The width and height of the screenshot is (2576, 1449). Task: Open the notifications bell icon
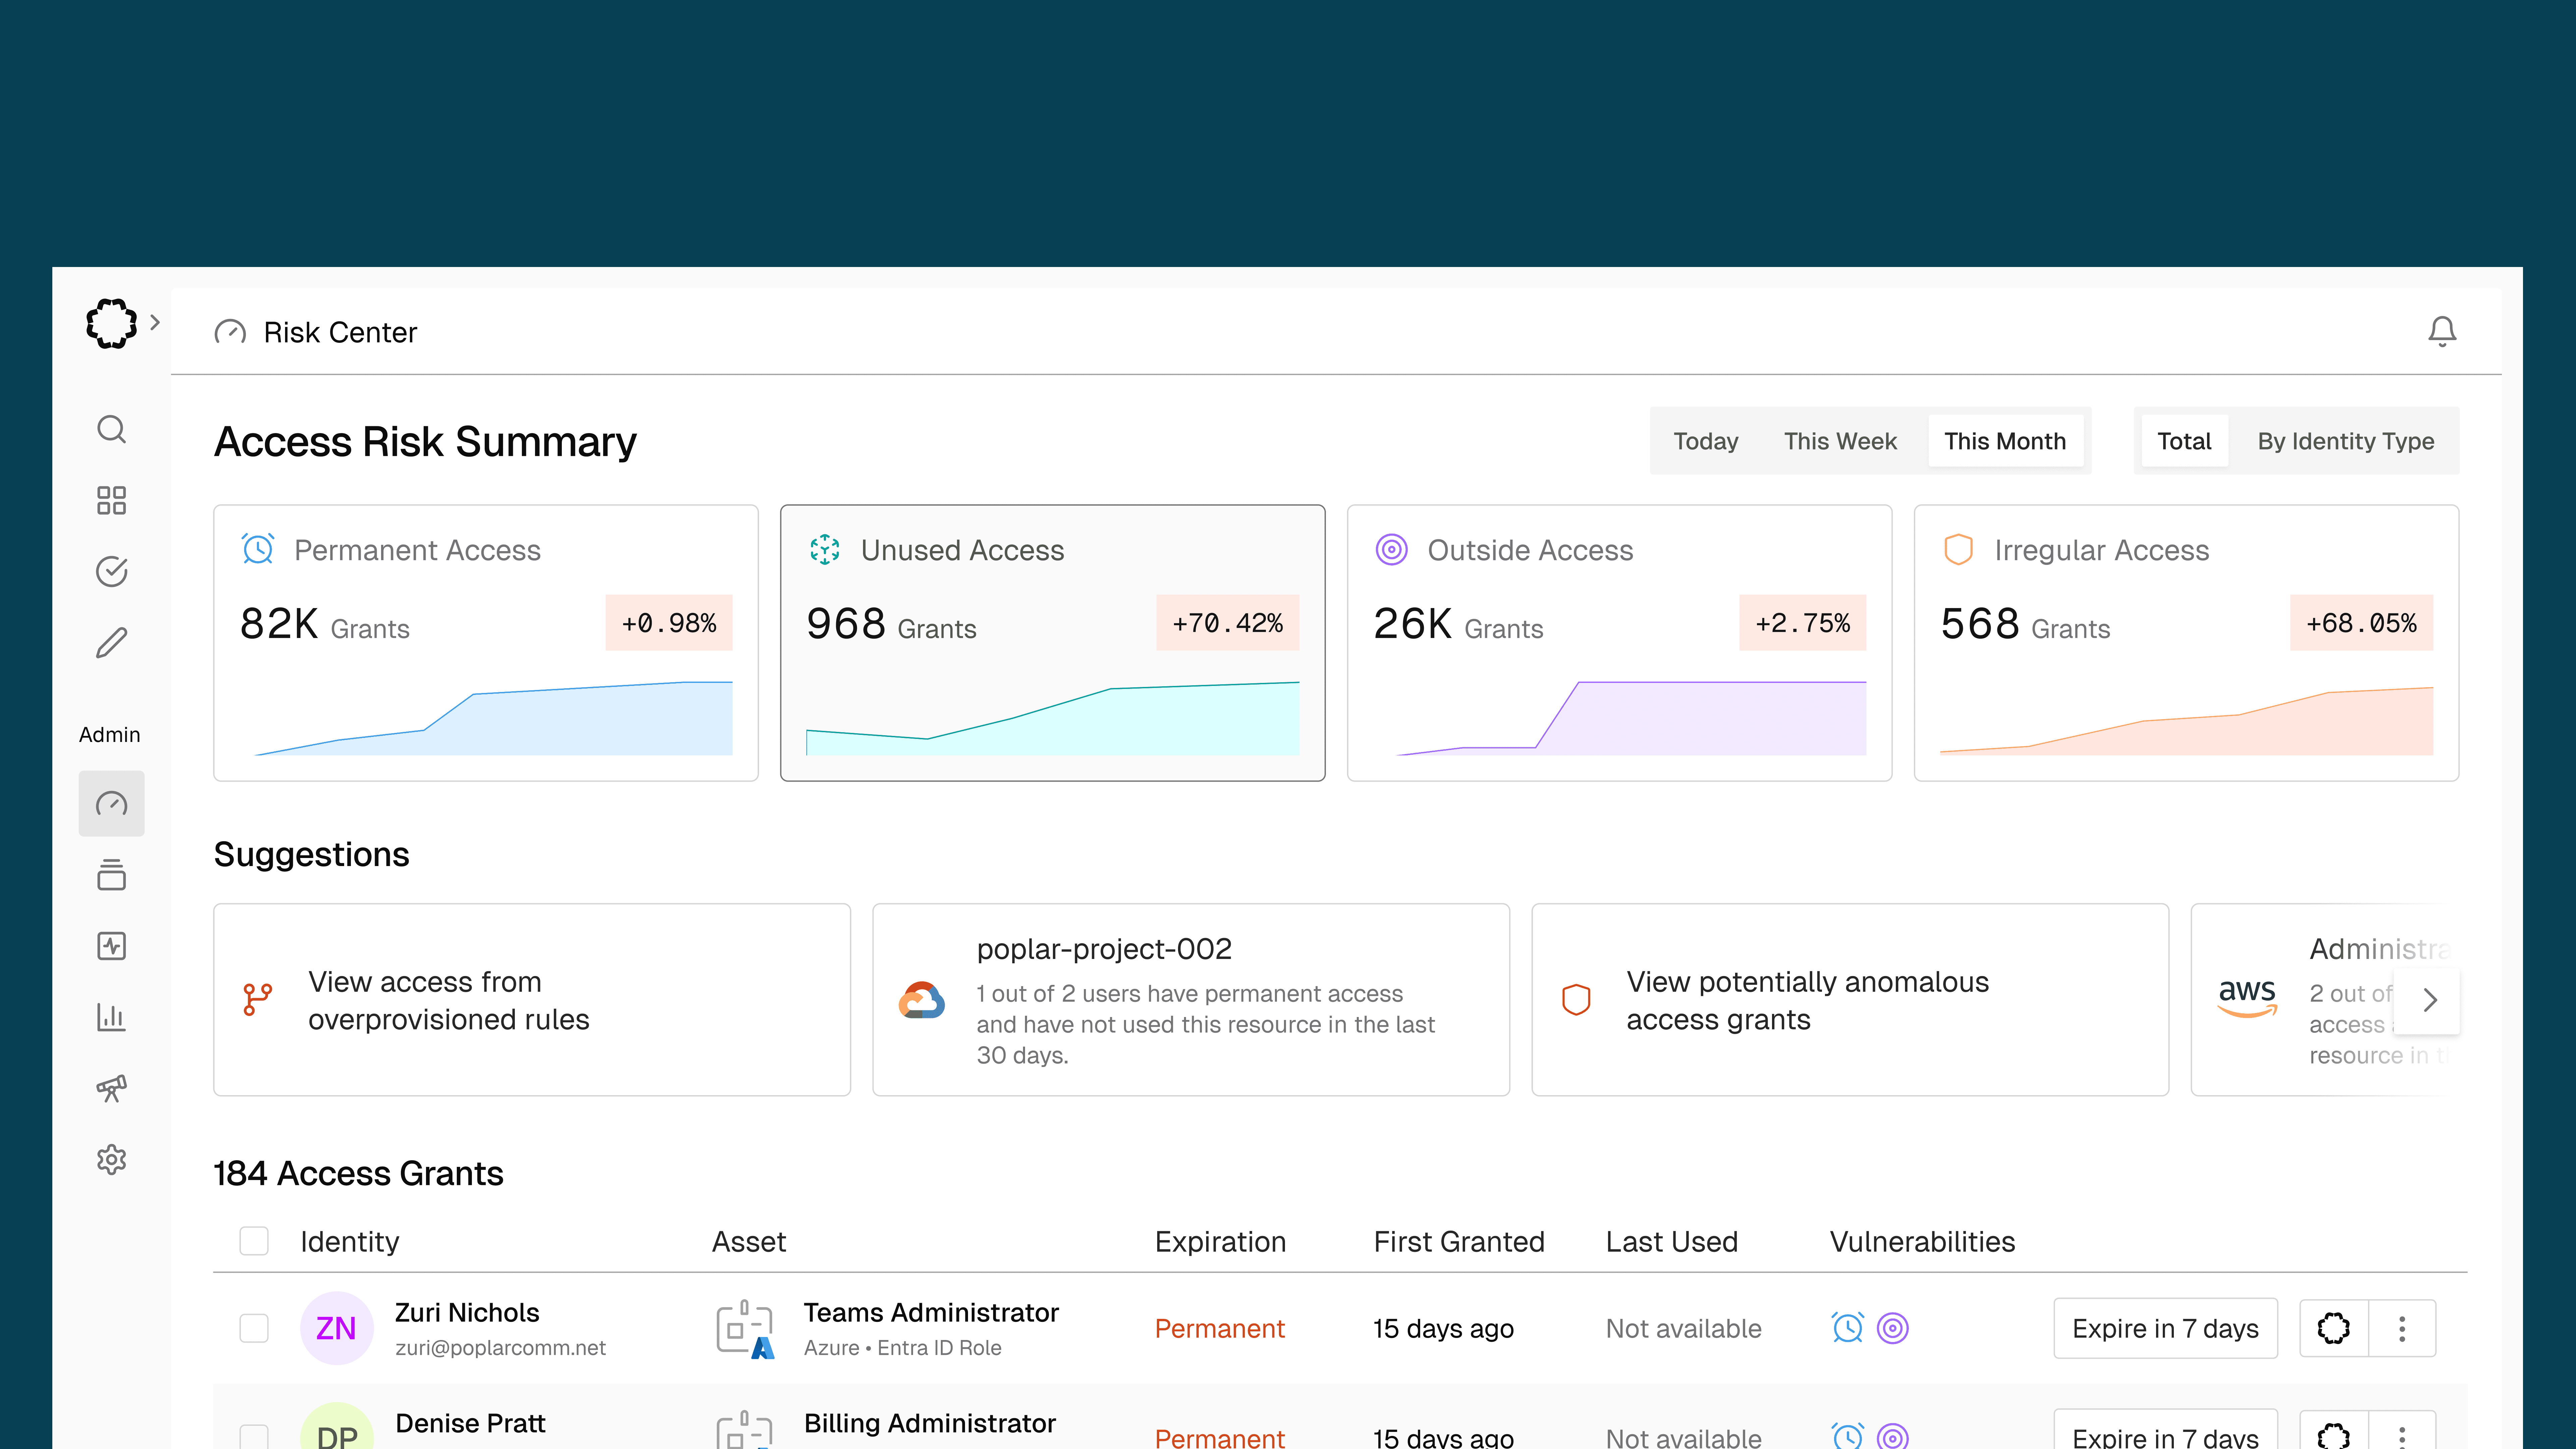[2442, 331]
